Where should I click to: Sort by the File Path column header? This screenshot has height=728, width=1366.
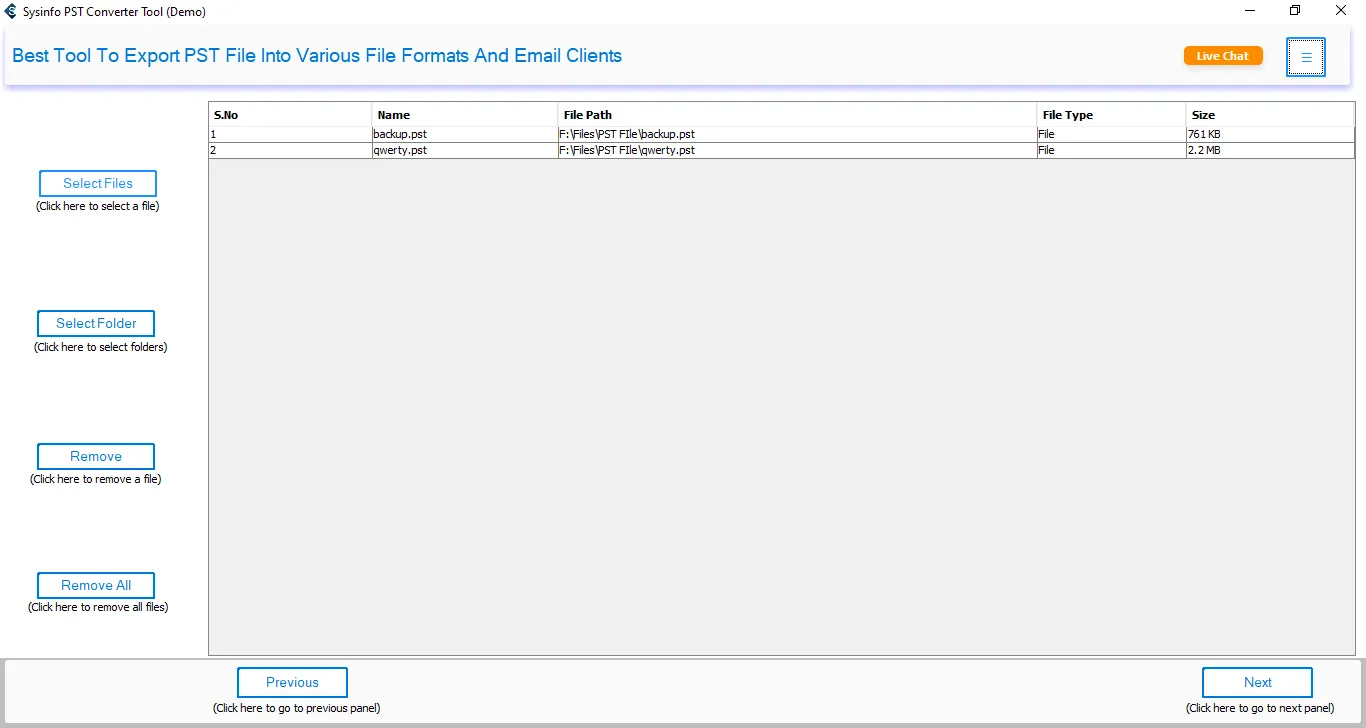[798, 115]
